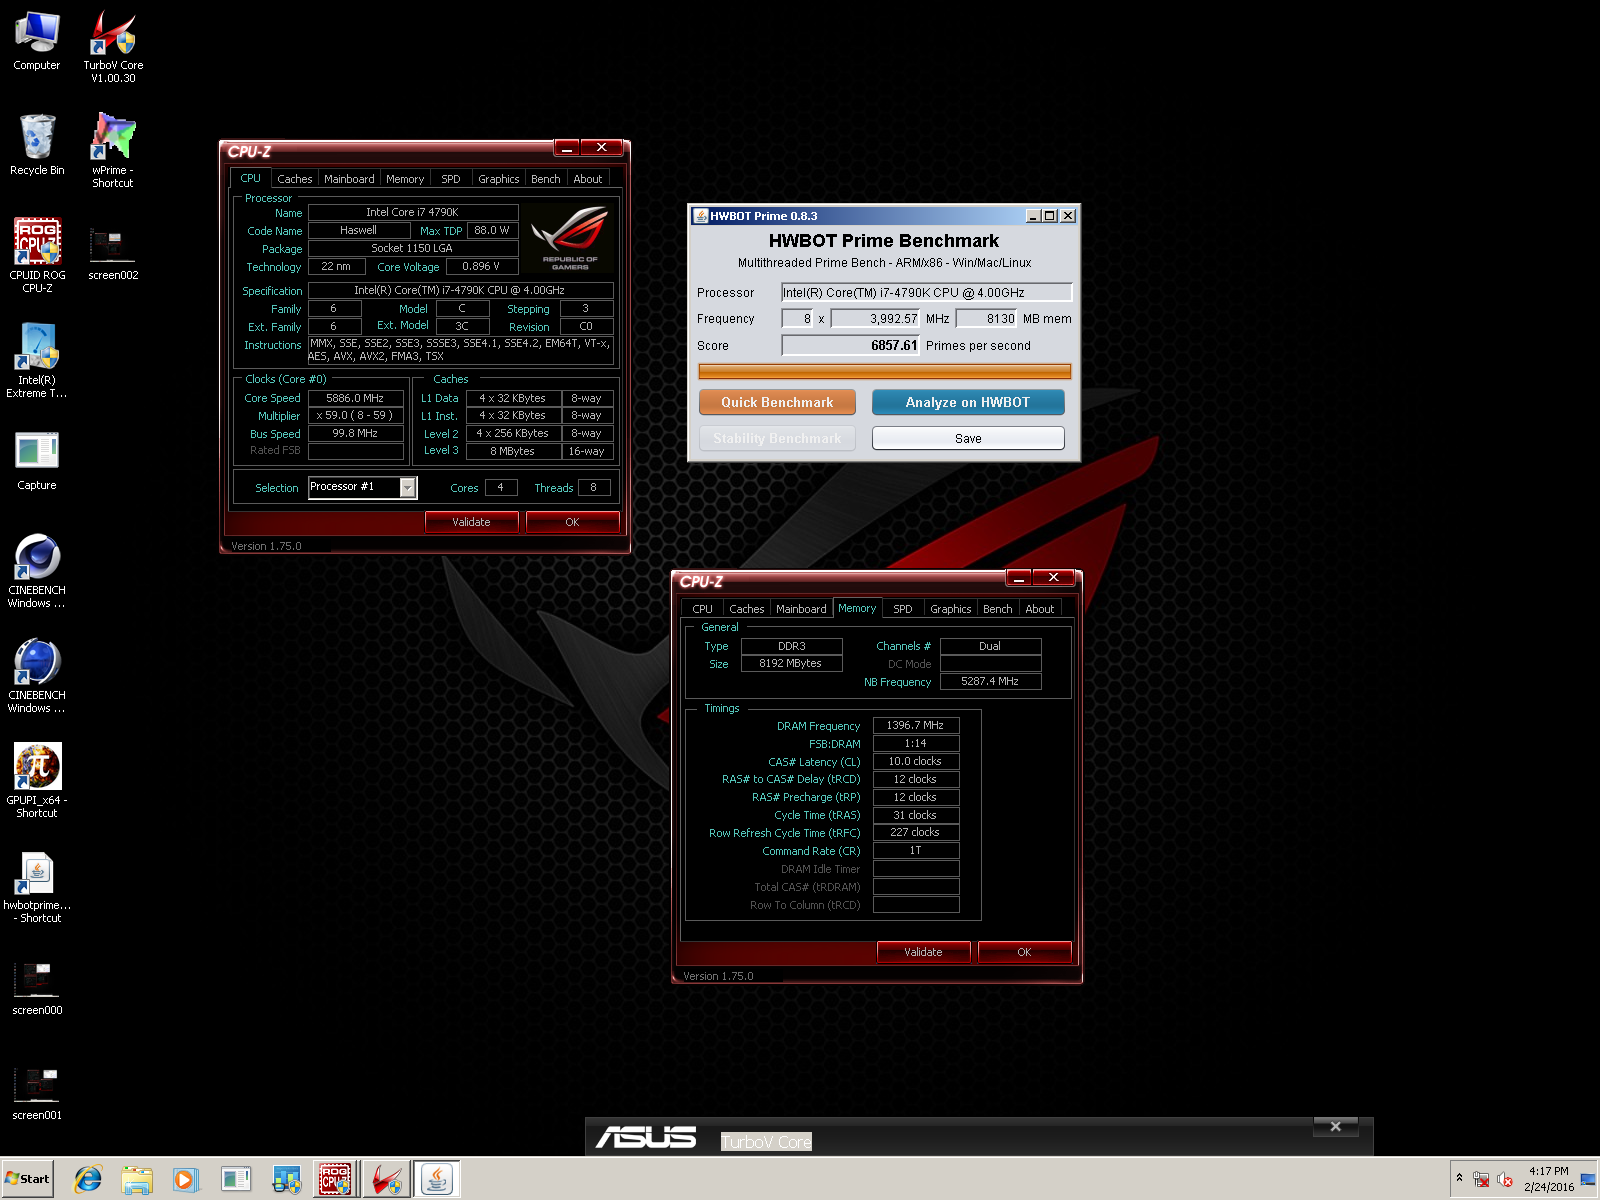Open About tab in the CPU window
The image size is (1600, 1200).
(x=588, y=179)
